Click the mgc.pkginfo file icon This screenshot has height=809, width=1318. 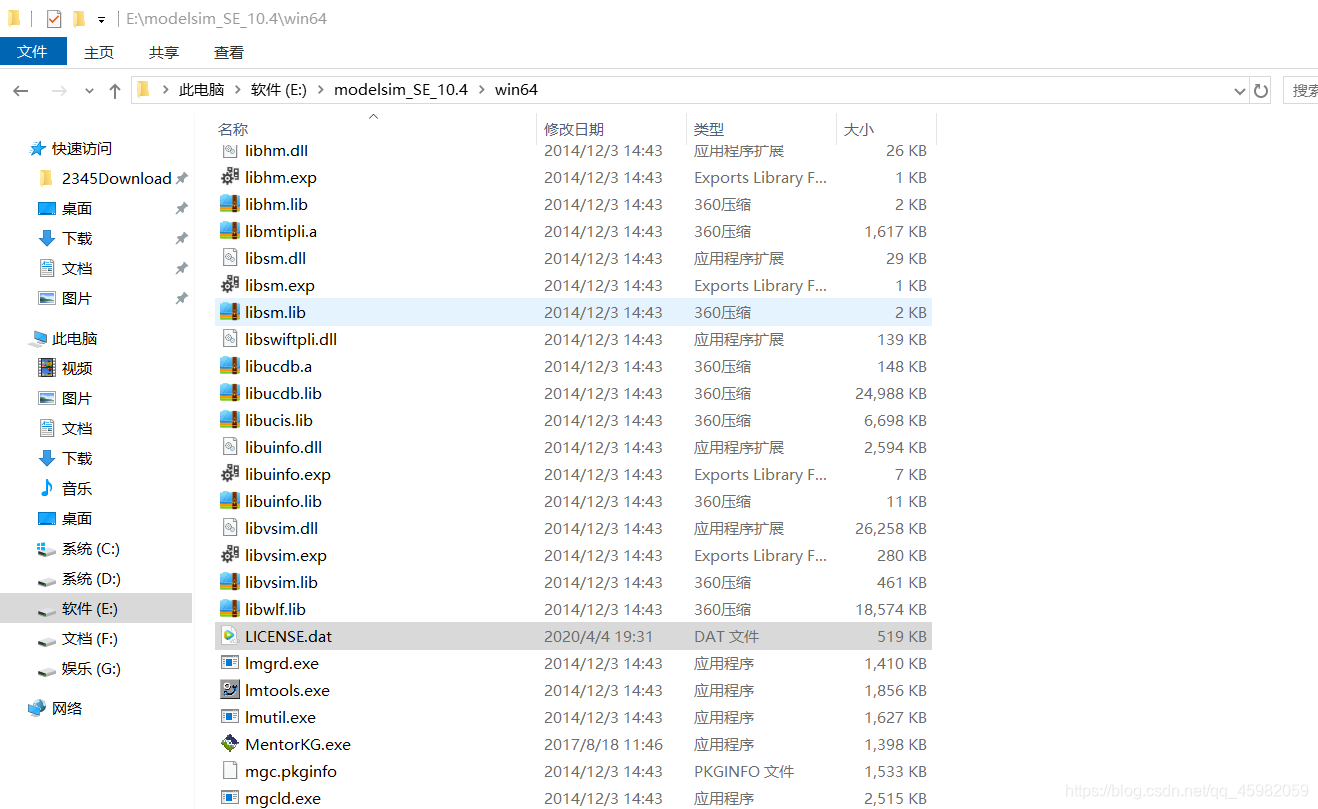point(230,771)
